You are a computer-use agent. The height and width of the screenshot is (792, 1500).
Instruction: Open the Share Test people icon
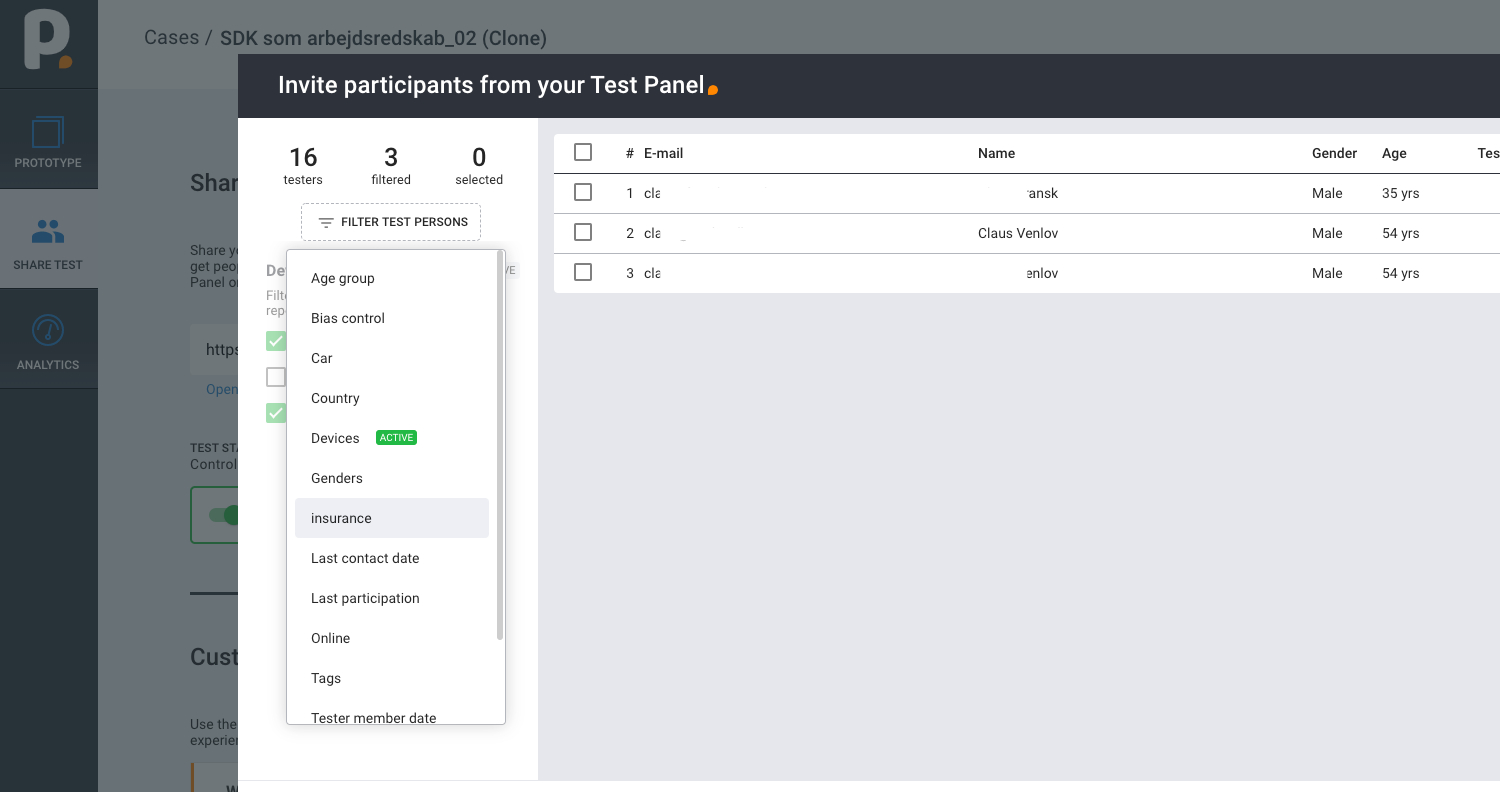(48, 233)
